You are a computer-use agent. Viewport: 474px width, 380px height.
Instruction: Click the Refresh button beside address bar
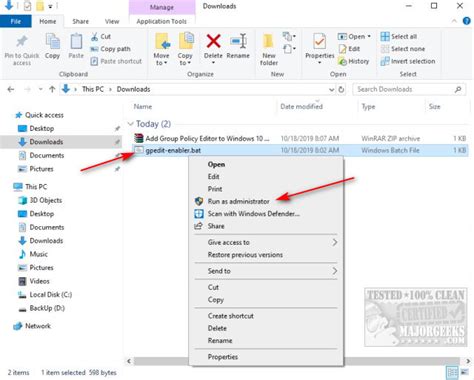pyautogui.click(x=341, y=89)
